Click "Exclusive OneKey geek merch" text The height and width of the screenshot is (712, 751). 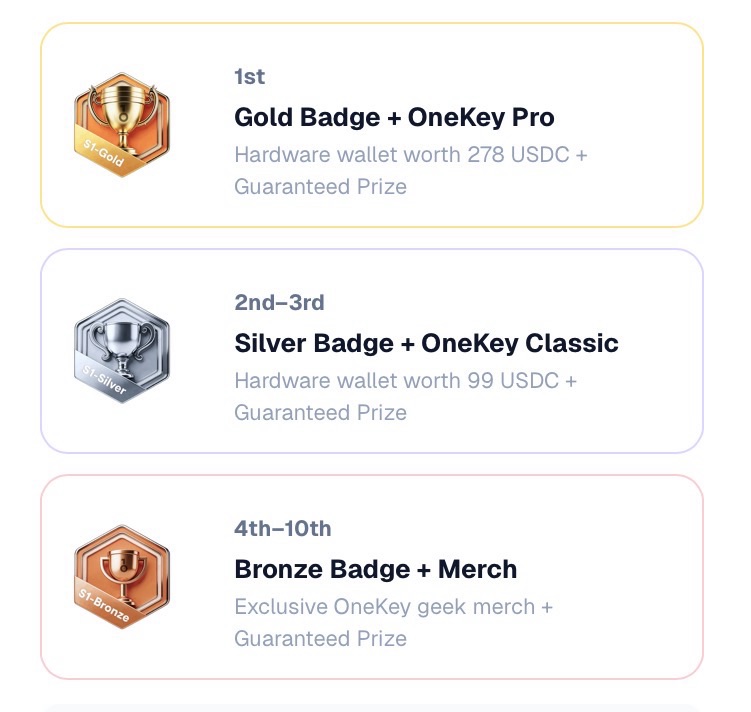pos(386,607)
